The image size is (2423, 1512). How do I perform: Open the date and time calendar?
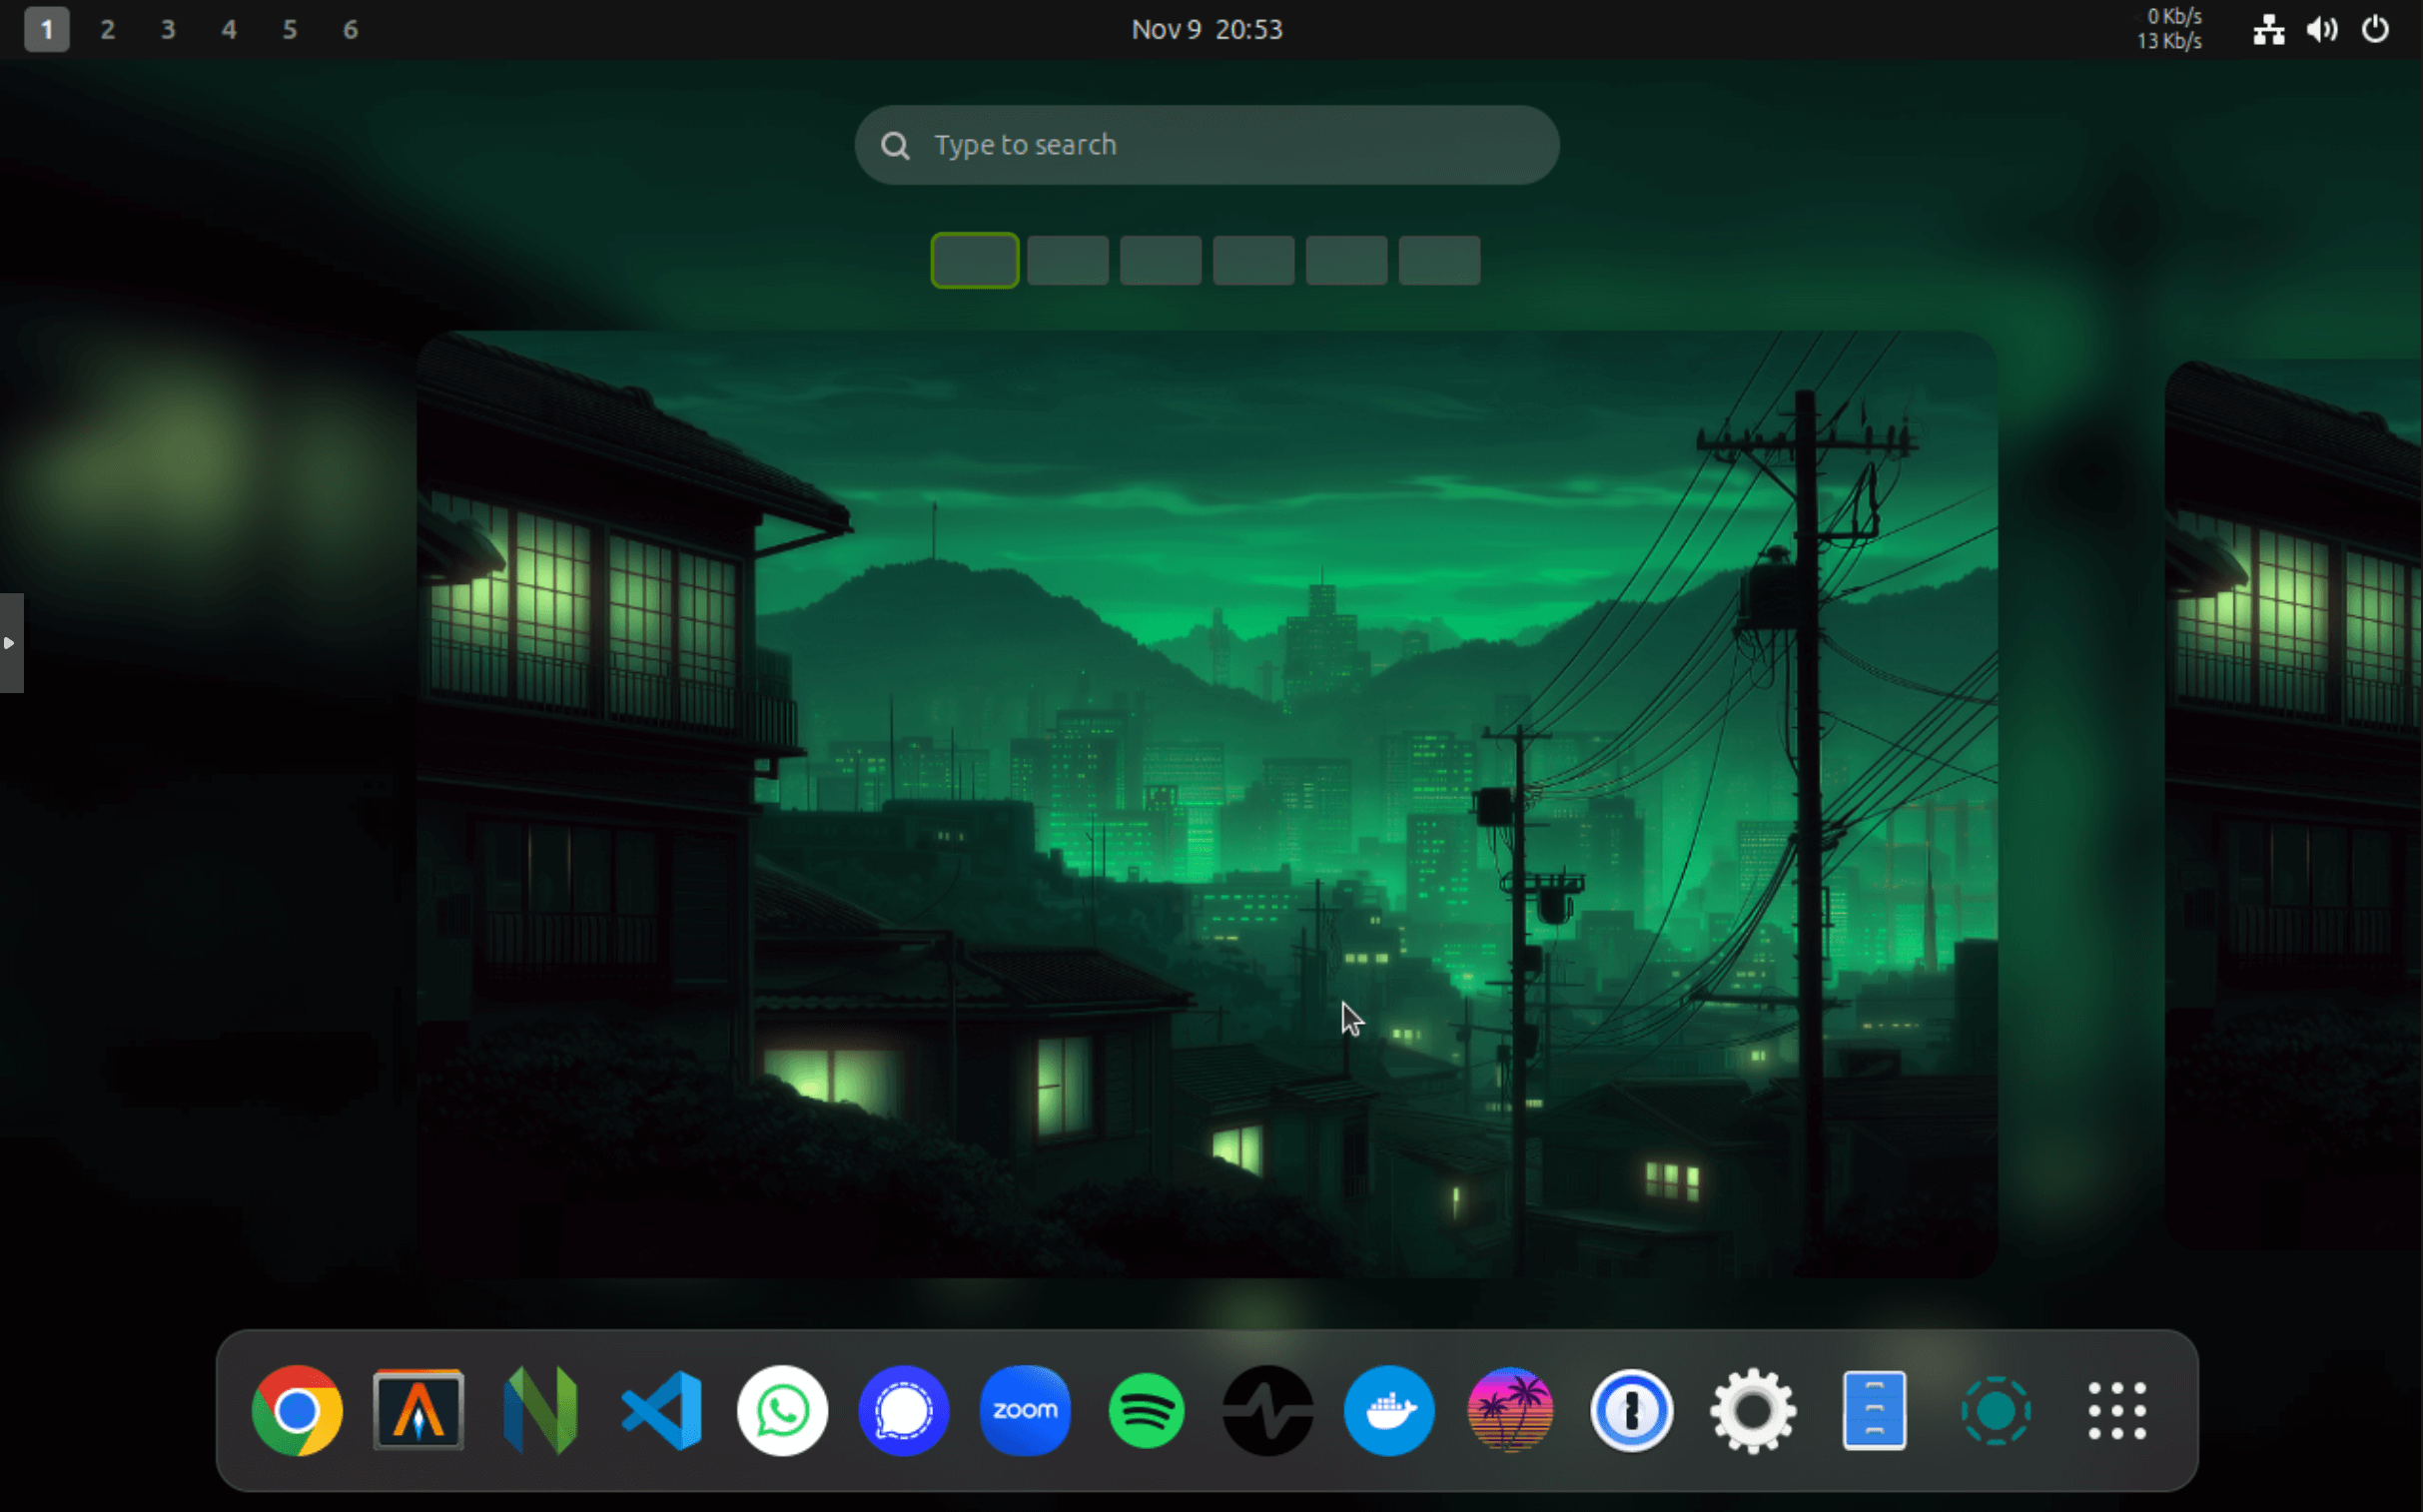1206,29
